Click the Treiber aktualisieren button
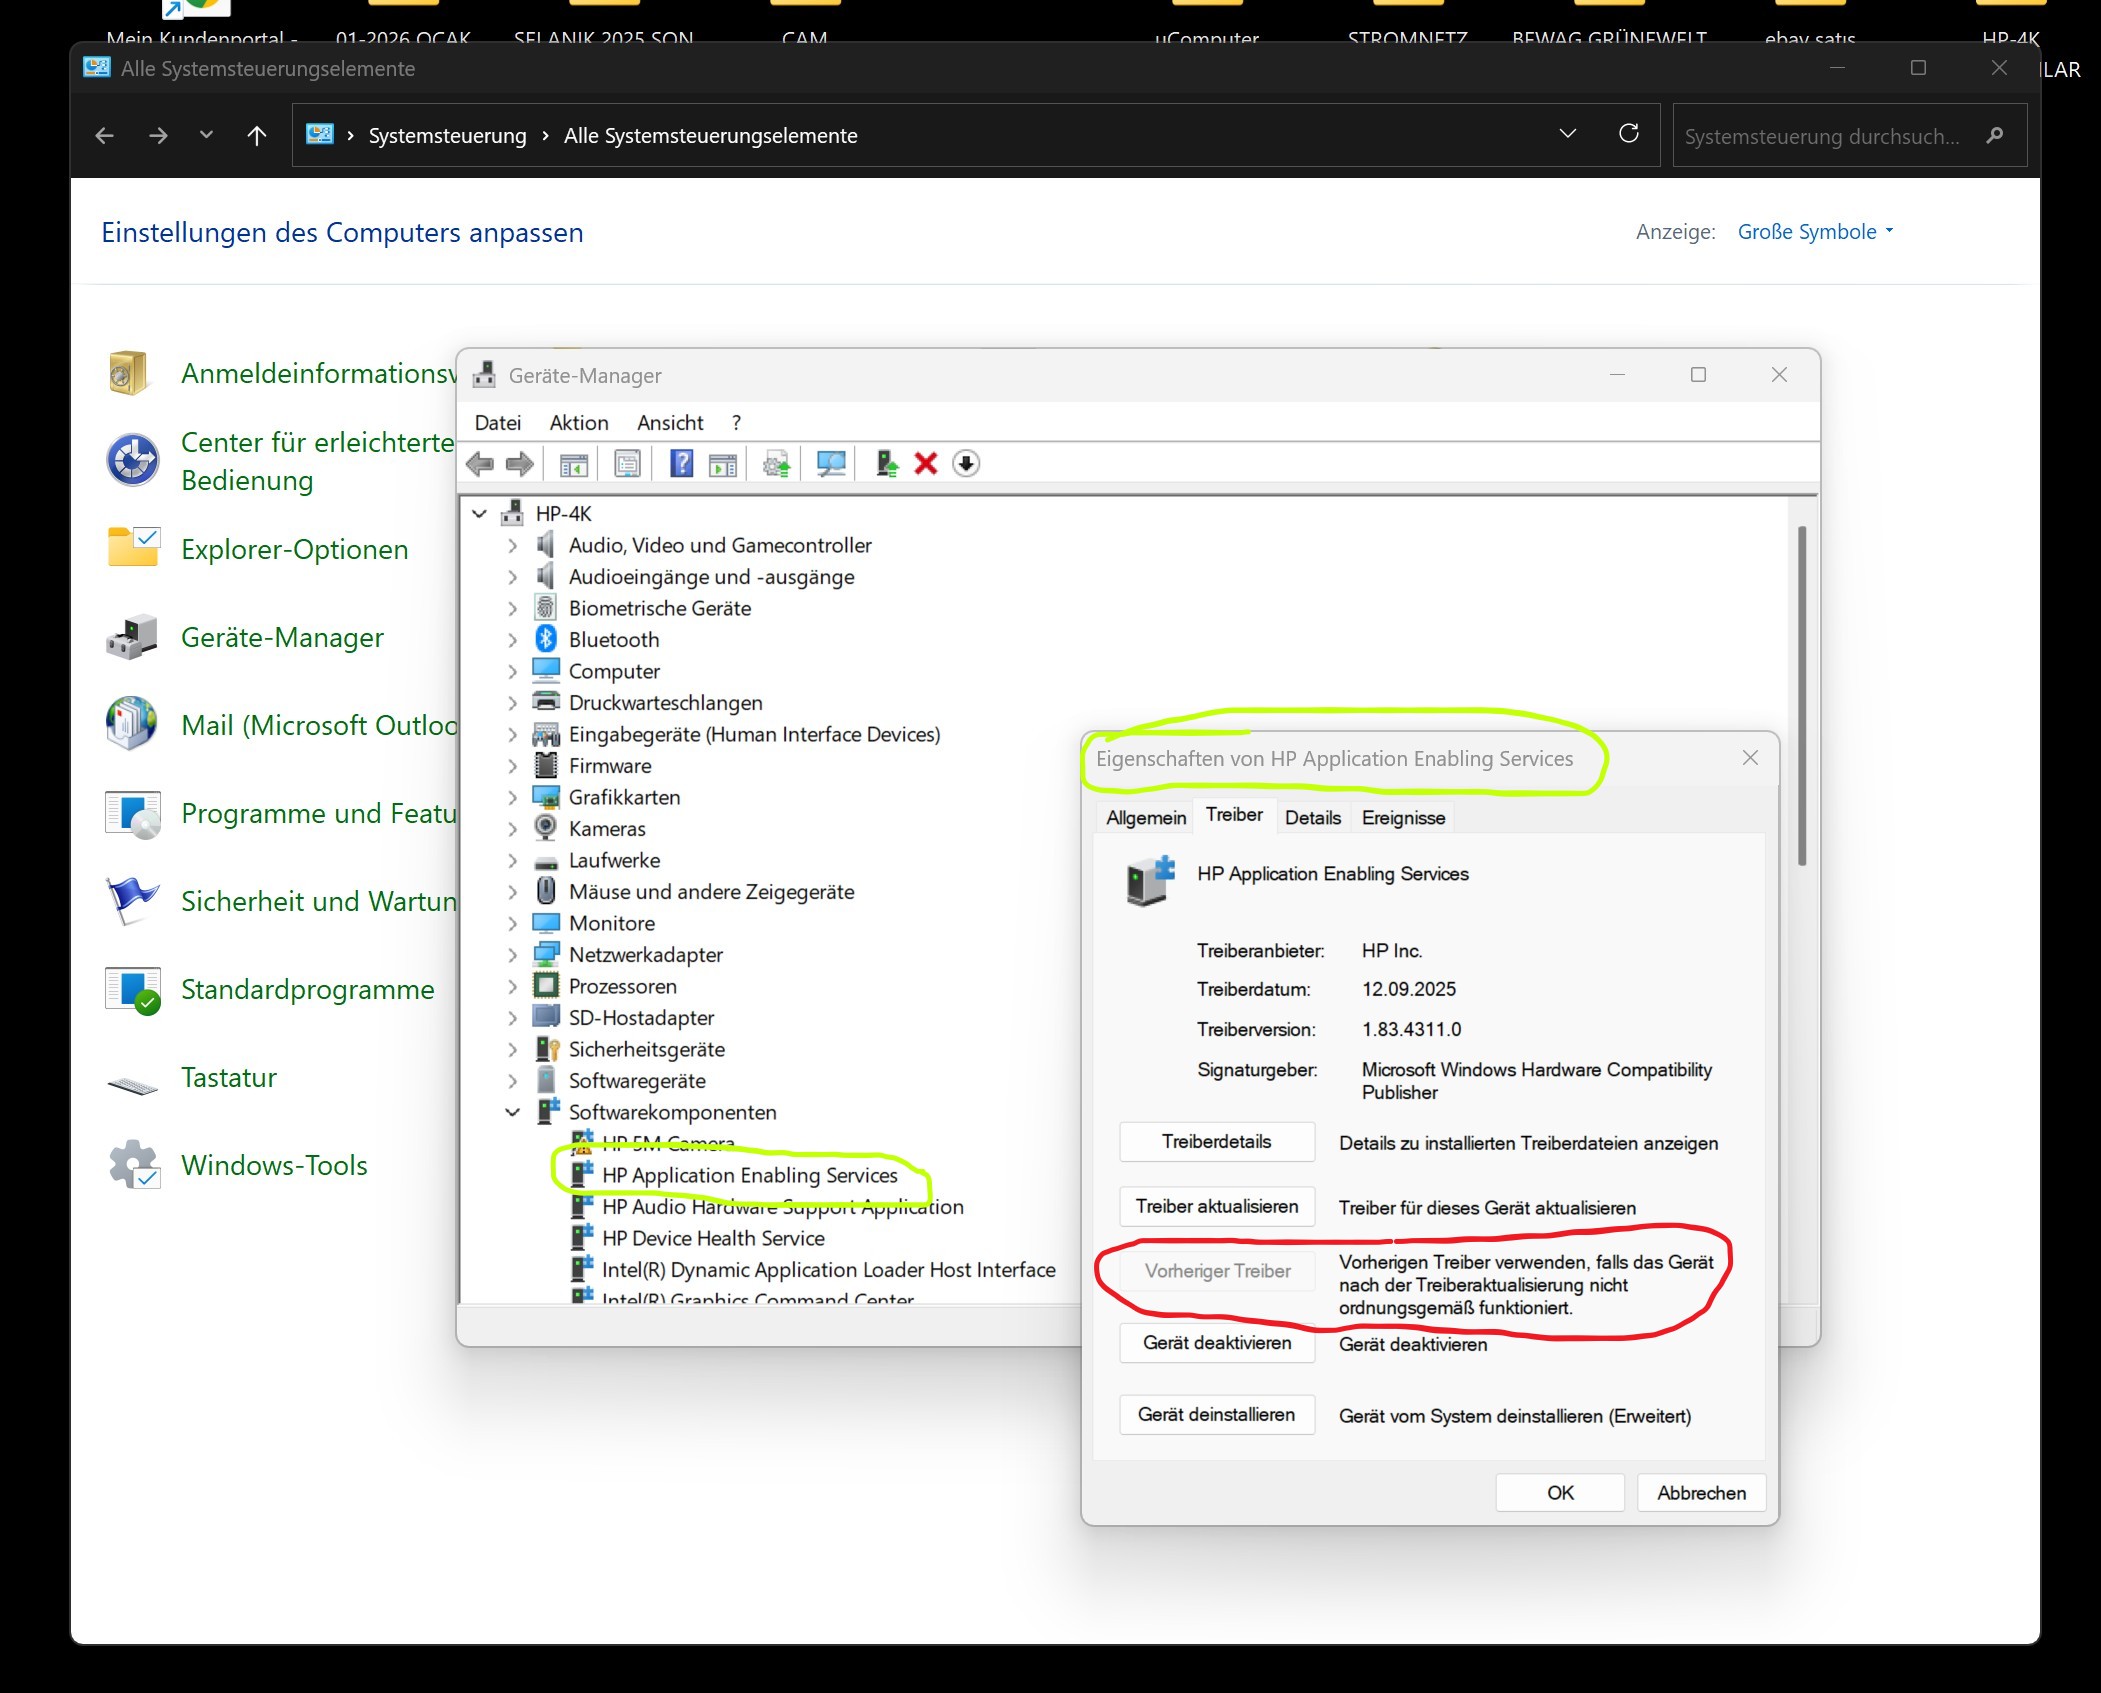Image resolution: width=2101 pixels, height=1693 pixels. click(1216, 1207)
